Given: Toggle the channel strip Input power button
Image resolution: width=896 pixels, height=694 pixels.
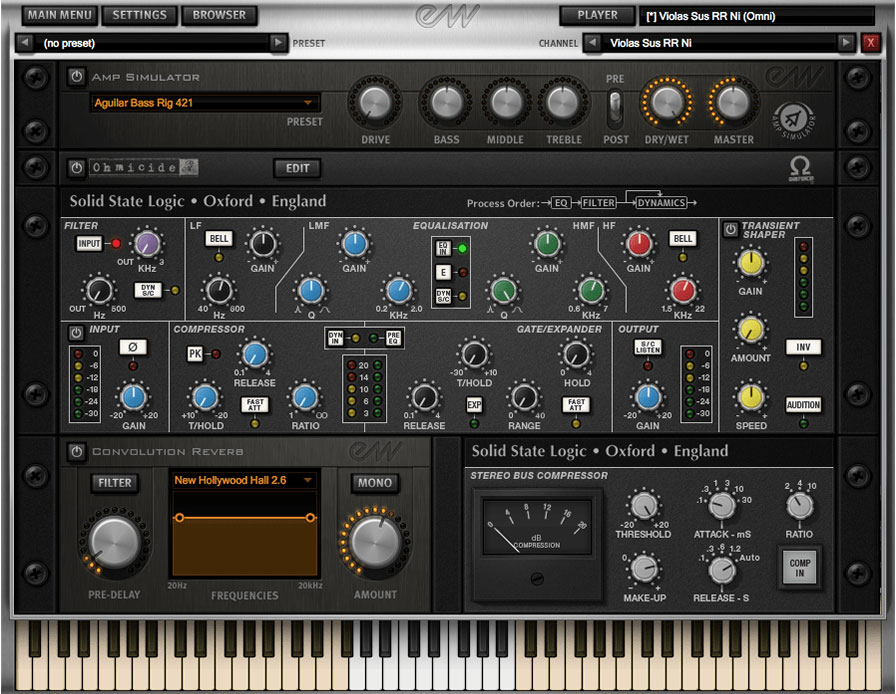Looking at the screenshot, I should (x=76, y=332).
